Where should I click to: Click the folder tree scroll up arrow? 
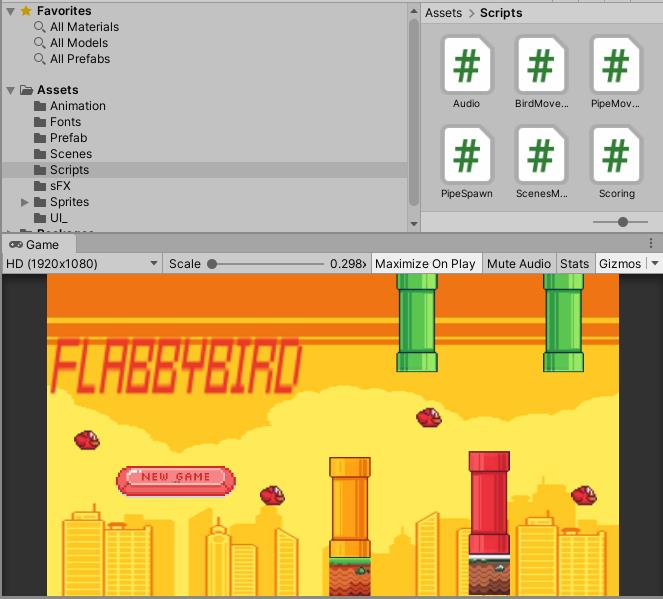414,11
